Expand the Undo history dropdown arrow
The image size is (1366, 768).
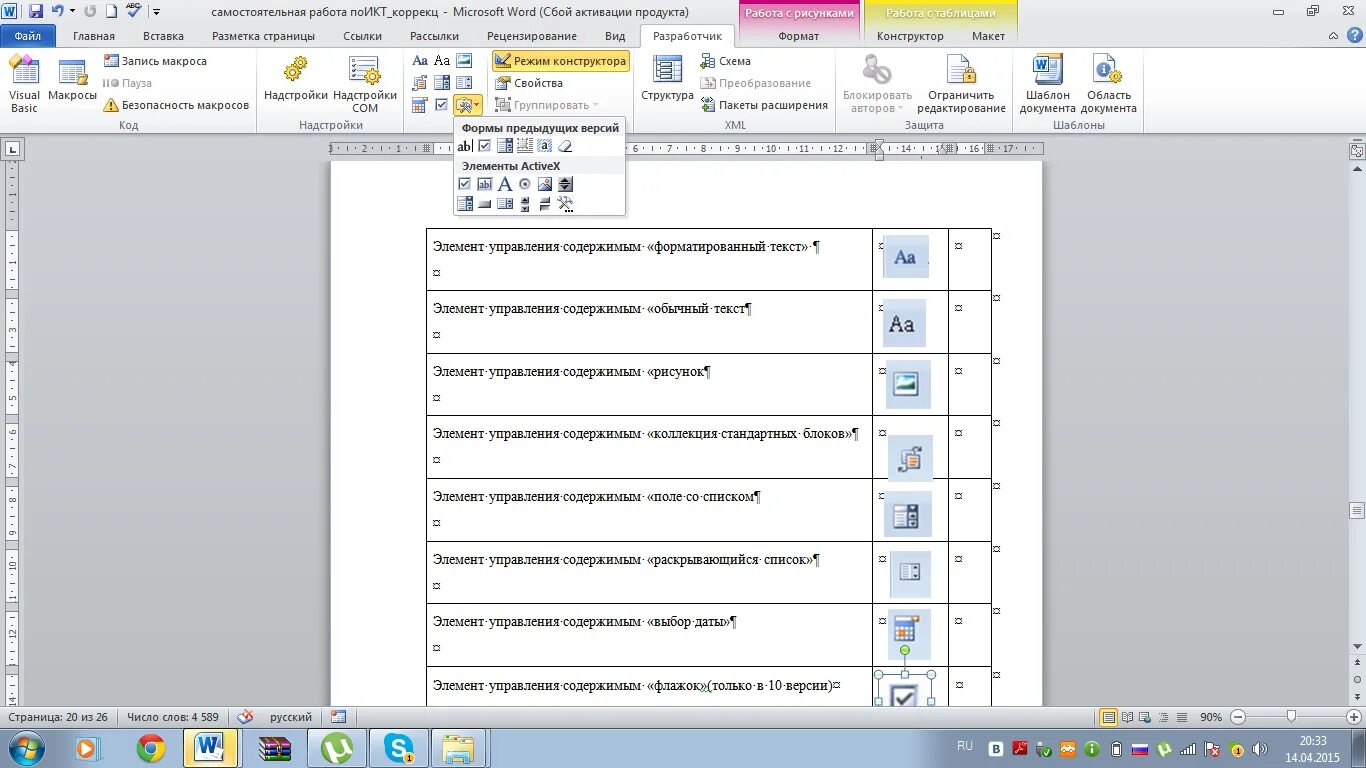(72, 12)
